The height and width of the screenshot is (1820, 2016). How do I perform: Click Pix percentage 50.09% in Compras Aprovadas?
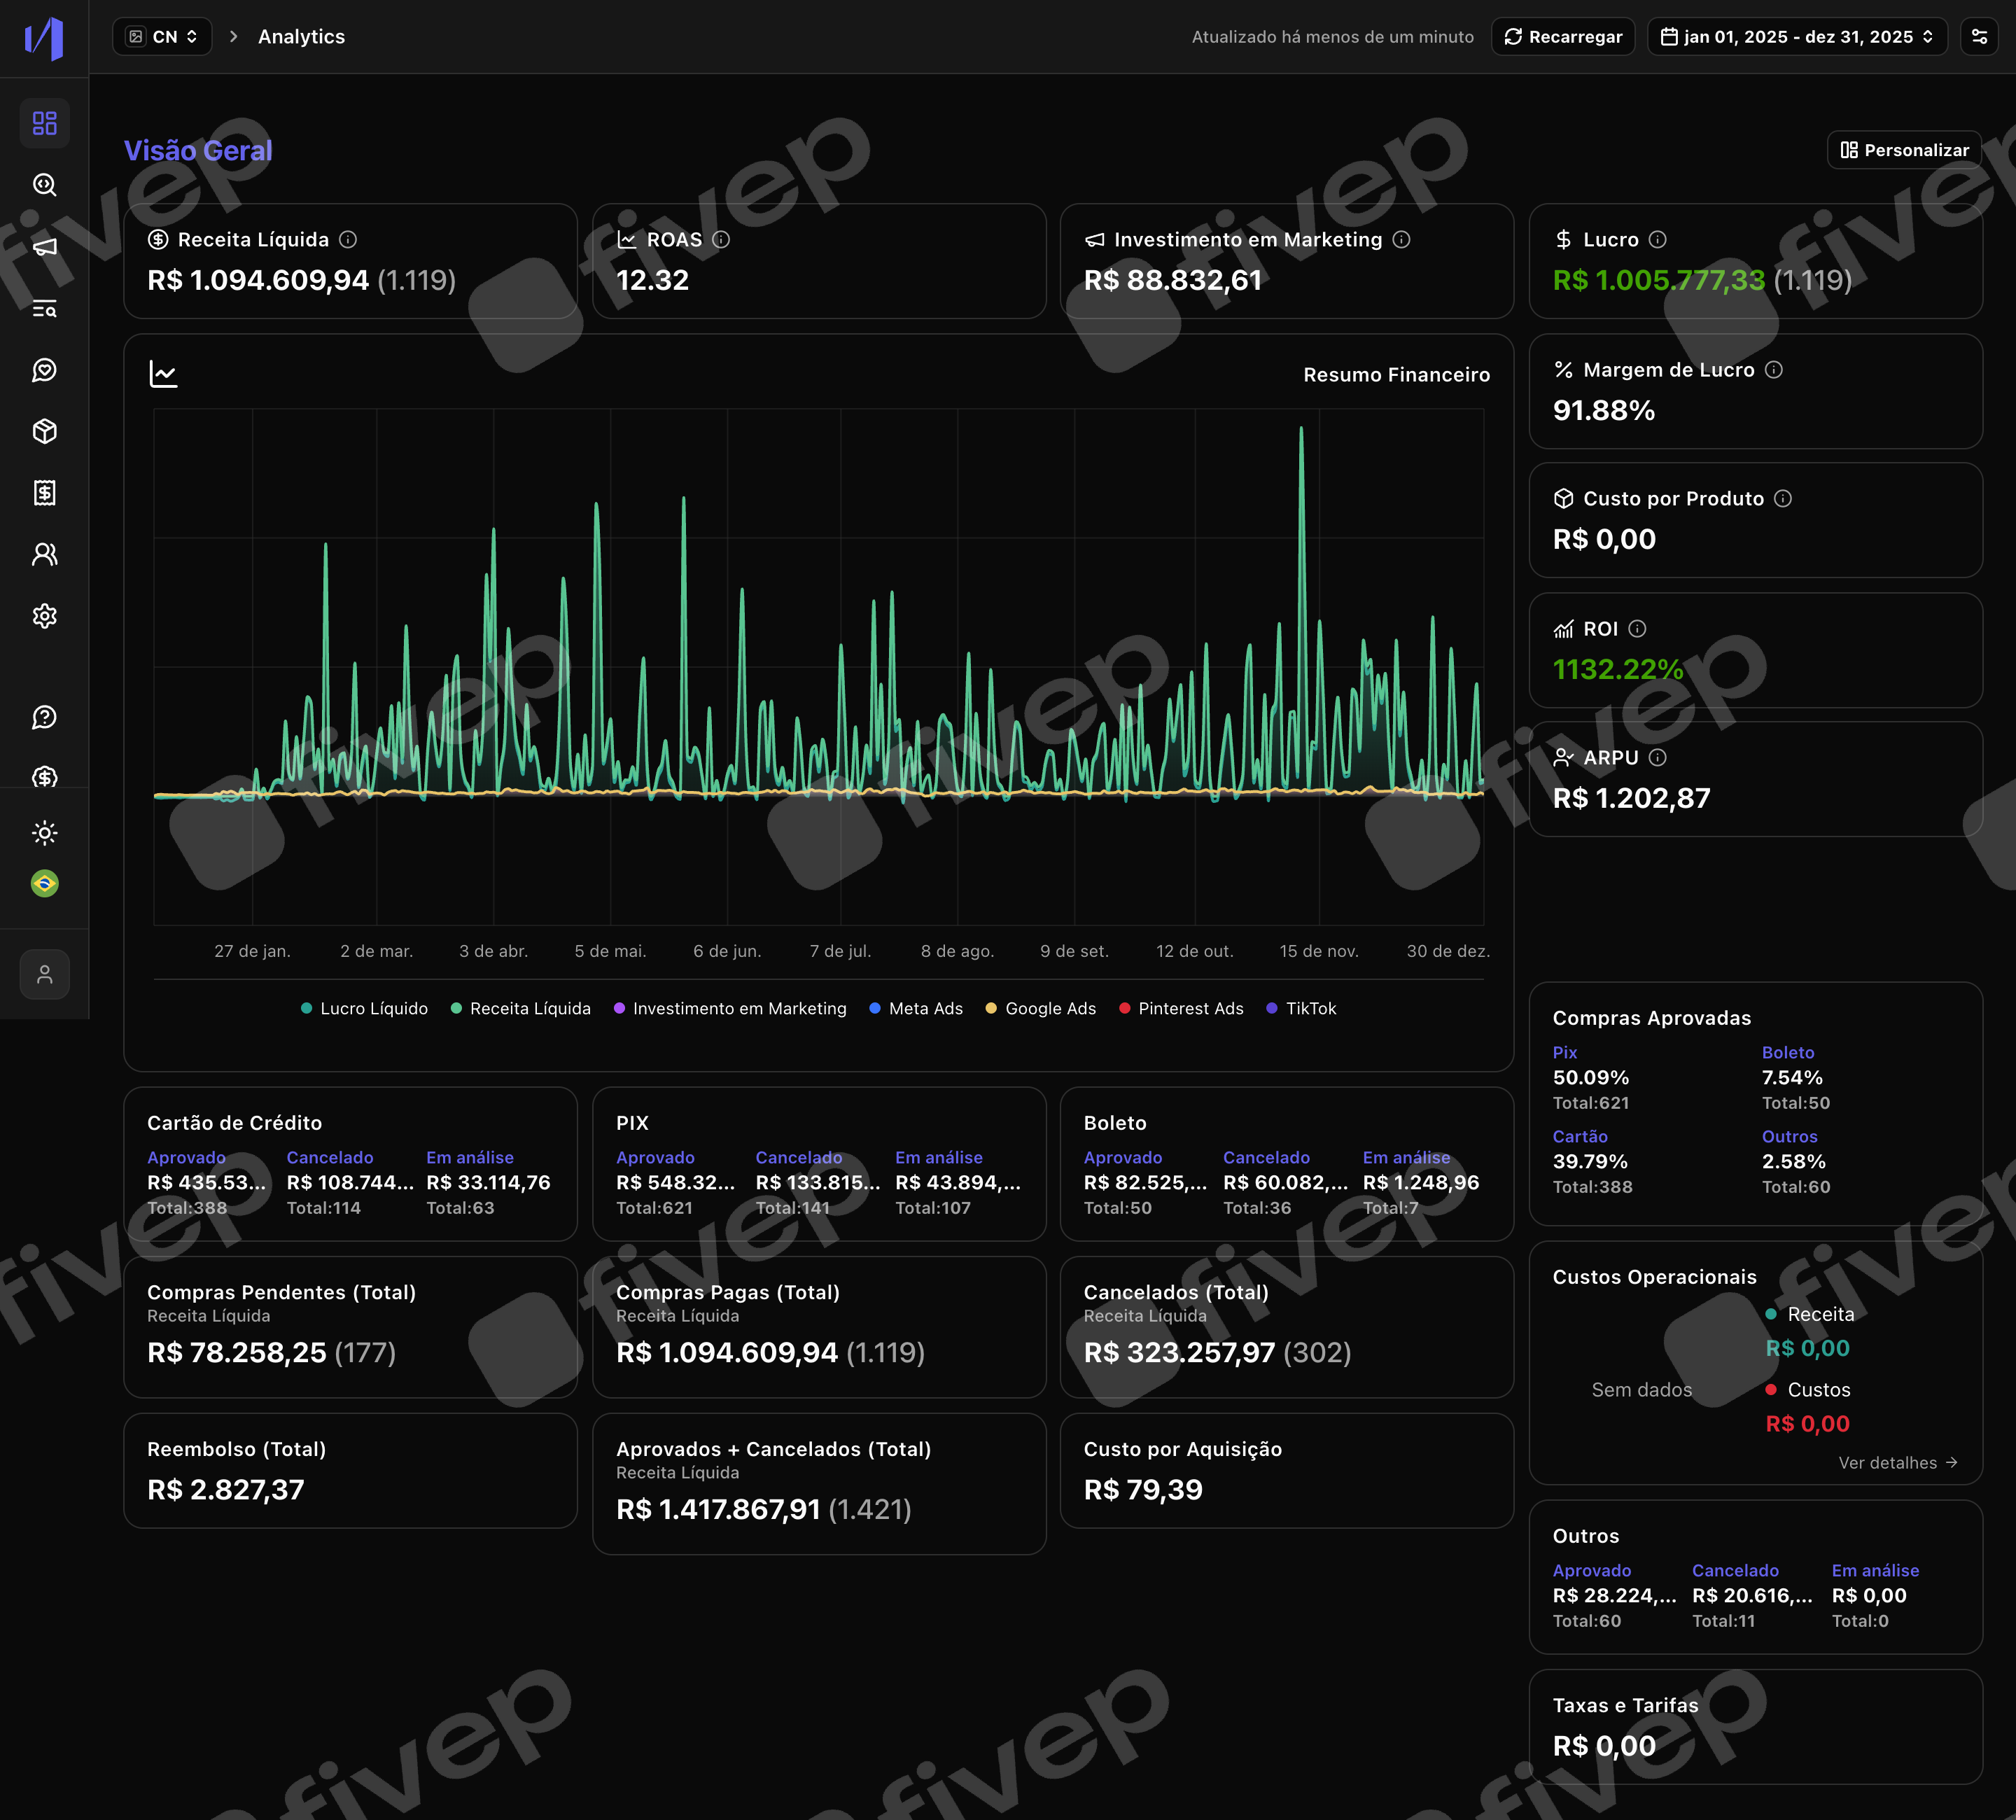point(1591,1078)
